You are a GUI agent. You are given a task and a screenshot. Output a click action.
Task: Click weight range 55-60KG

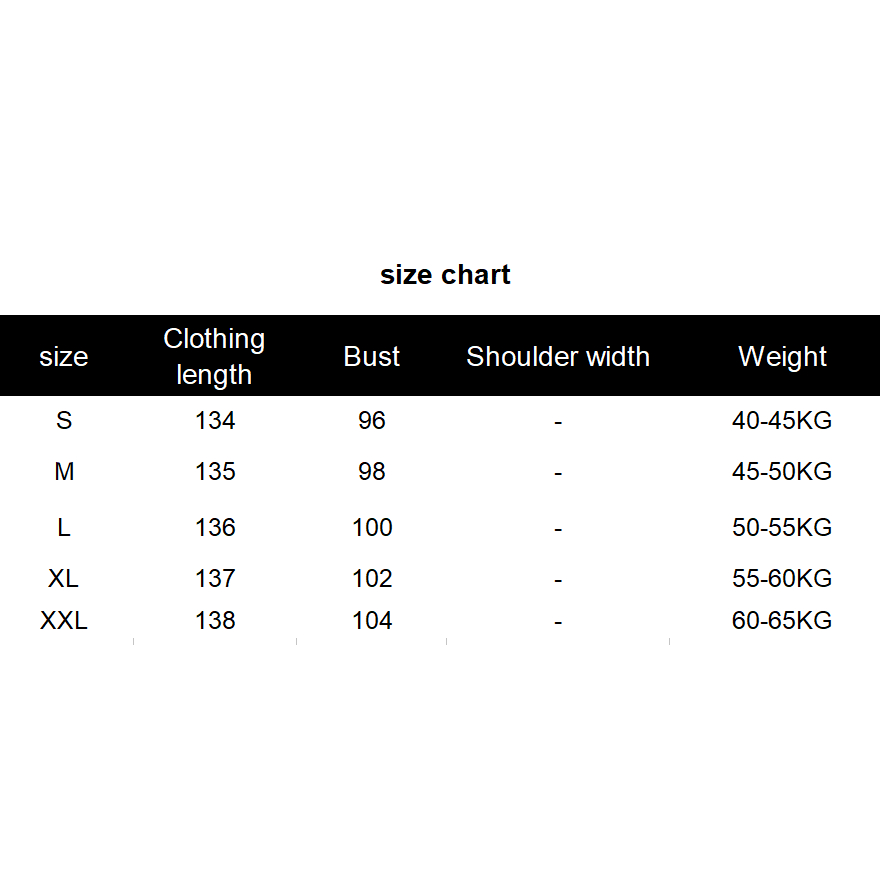[x=782, y=579]
